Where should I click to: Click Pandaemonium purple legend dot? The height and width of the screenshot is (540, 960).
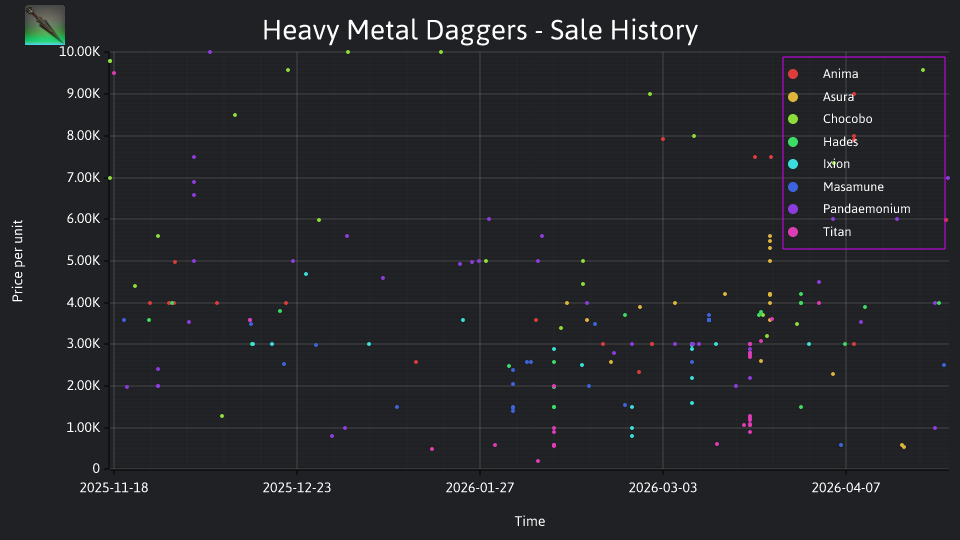pyautogui.click(x=793, y=209)
